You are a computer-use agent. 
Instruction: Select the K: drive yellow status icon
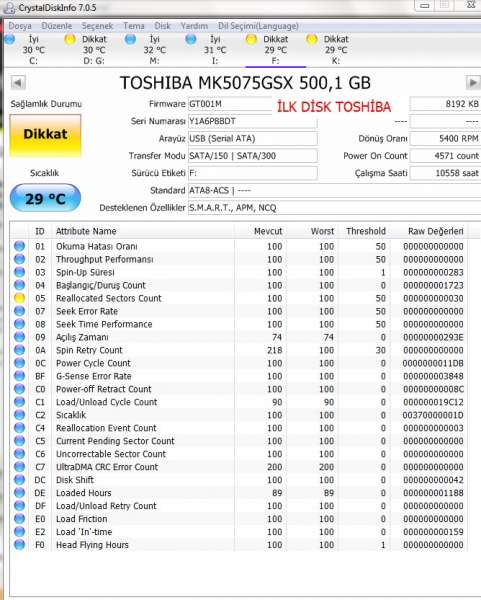click(x=311, y=39)
